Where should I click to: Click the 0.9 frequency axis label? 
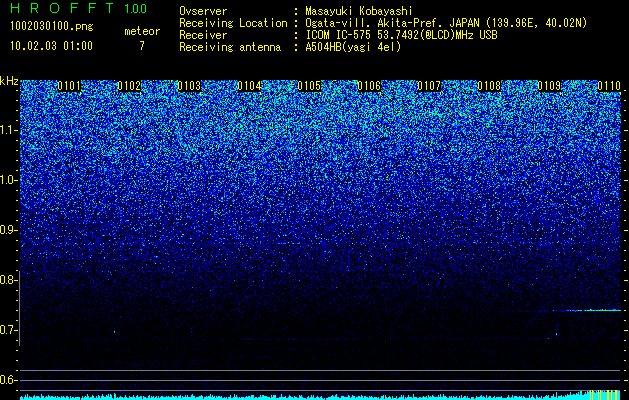pyautogui.click(x=7, y=230)
